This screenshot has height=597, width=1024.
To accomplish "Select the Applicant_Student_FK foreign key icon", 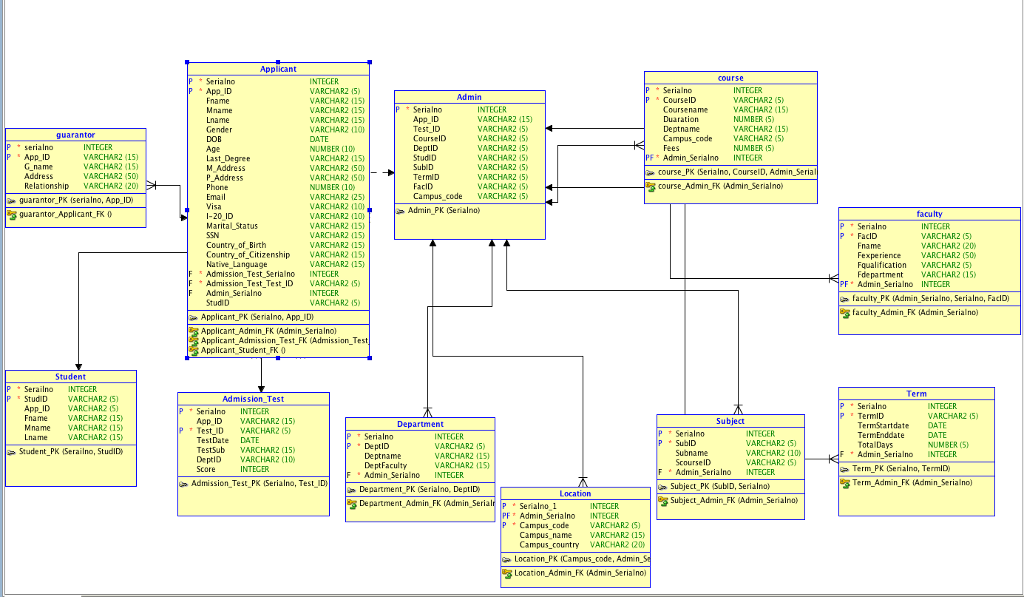I will (x=193, y=350).
